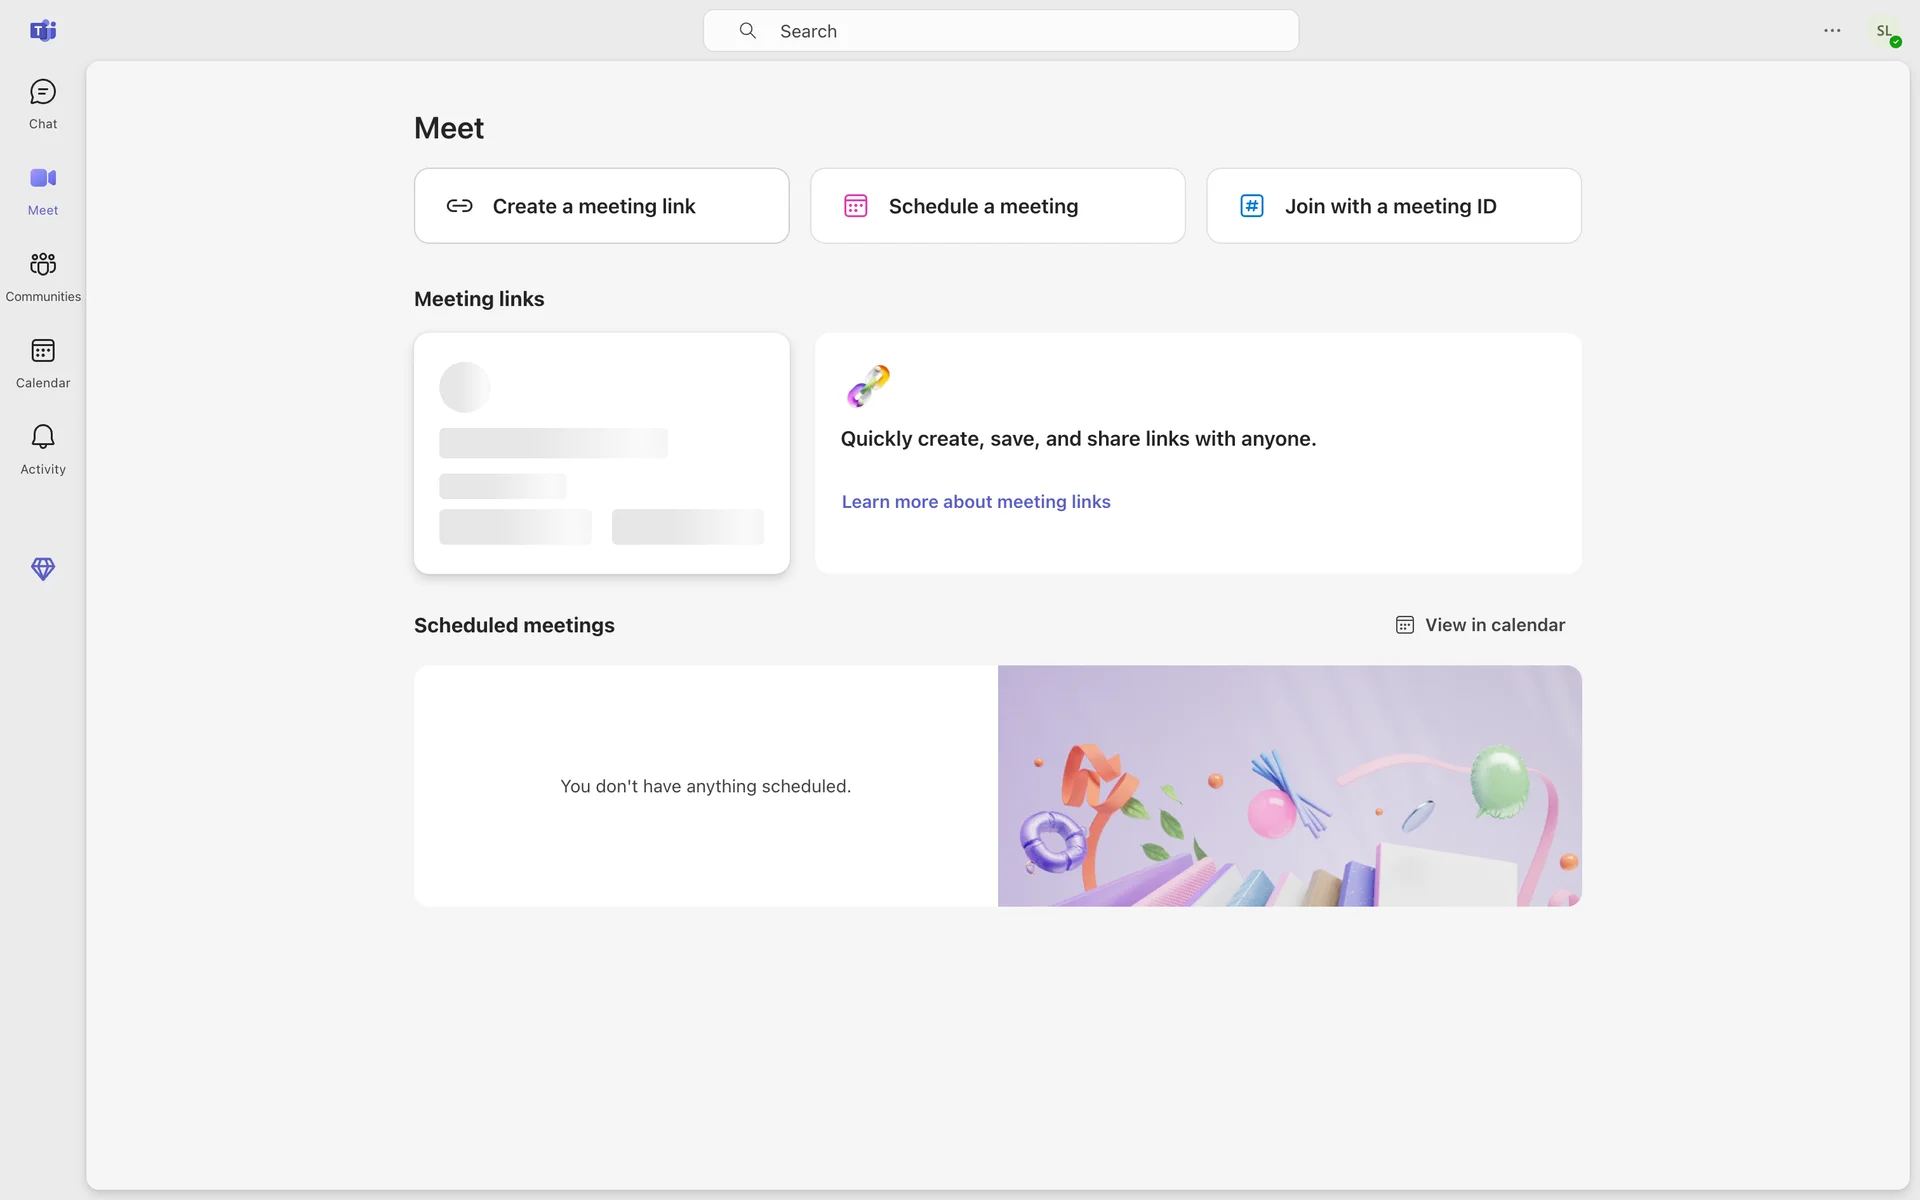Click the search magnifier icon
The width and height of the screenshot is (1920, 1200).
[x=747, y=31]
